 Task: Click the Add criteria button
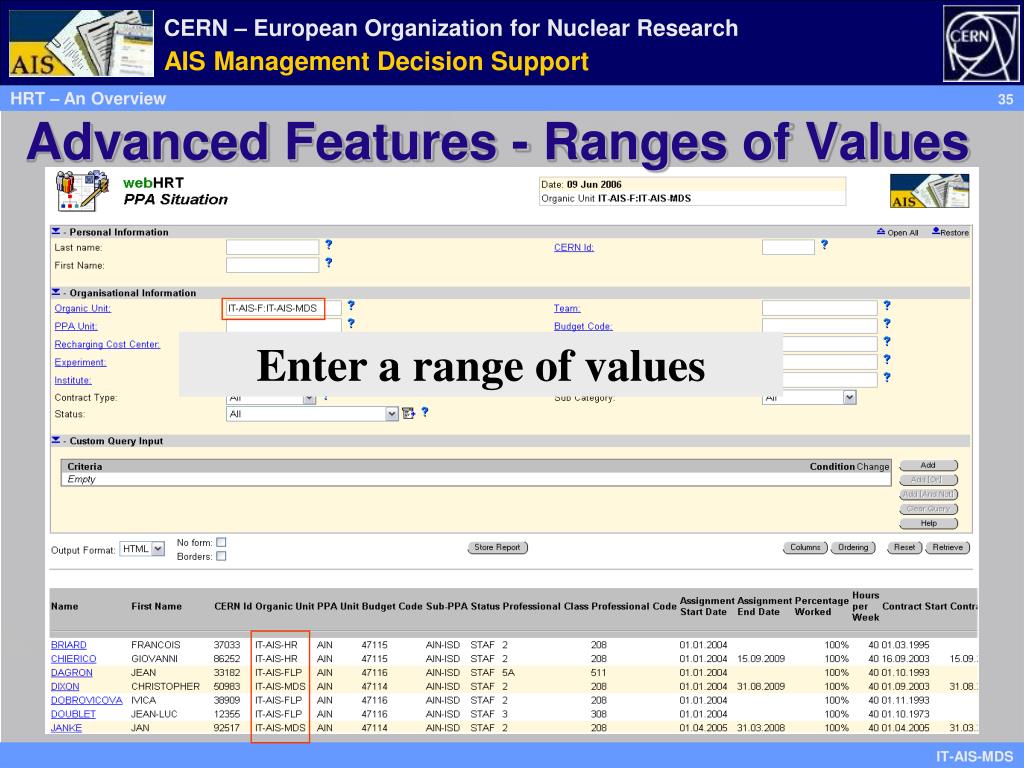929,466
